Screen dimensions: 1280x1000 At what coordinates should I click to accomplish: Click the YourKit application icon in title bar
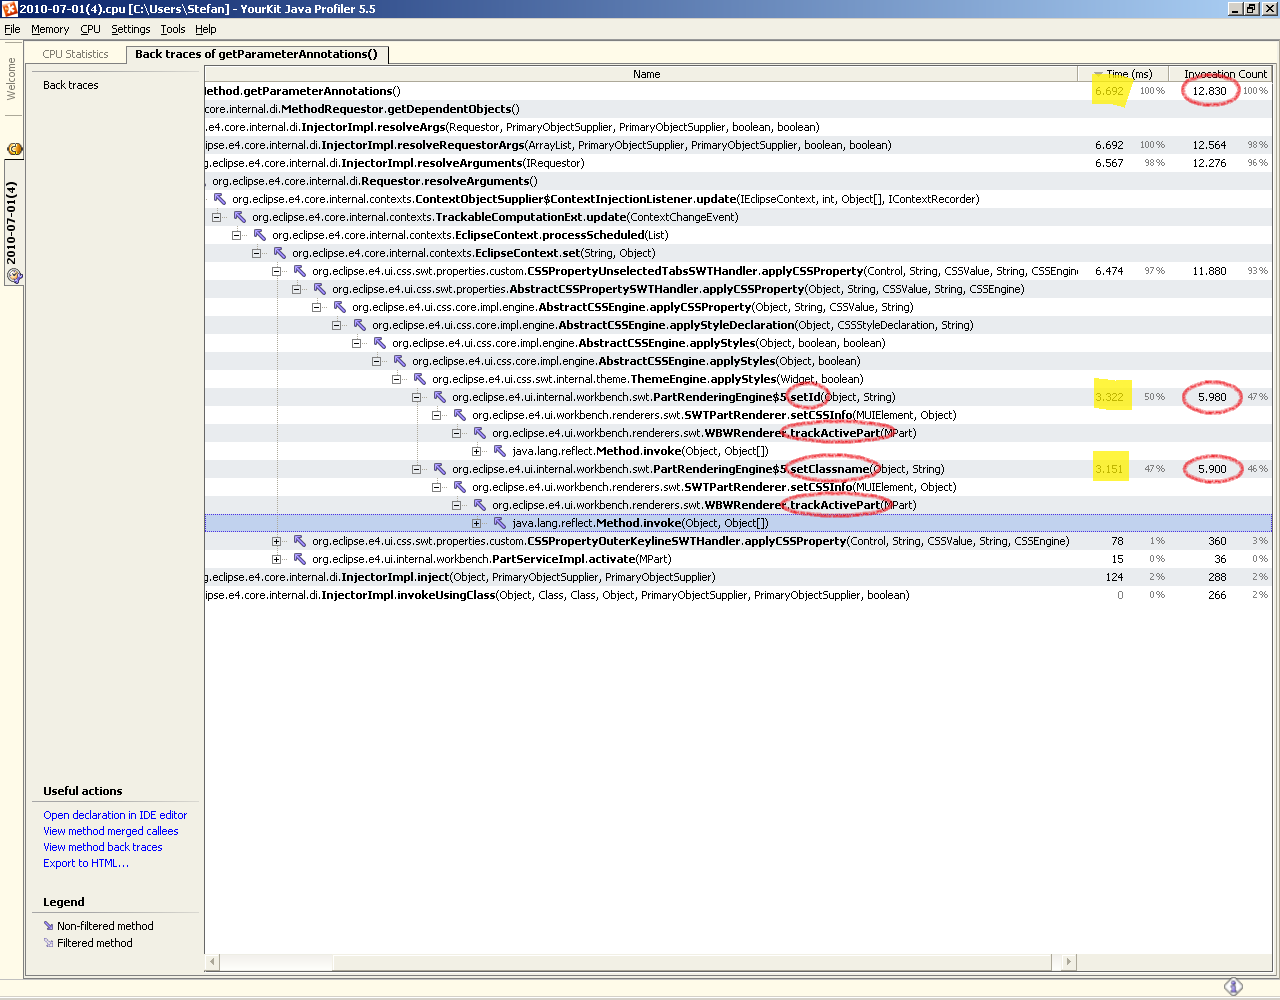(9, 9)
